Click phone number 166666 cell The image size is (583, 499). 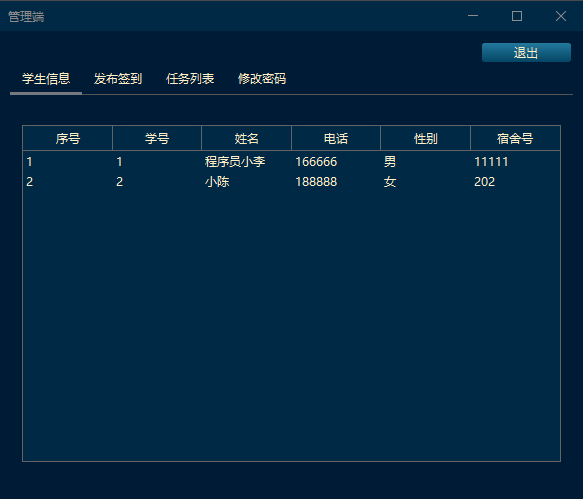[x=316, y=162]
